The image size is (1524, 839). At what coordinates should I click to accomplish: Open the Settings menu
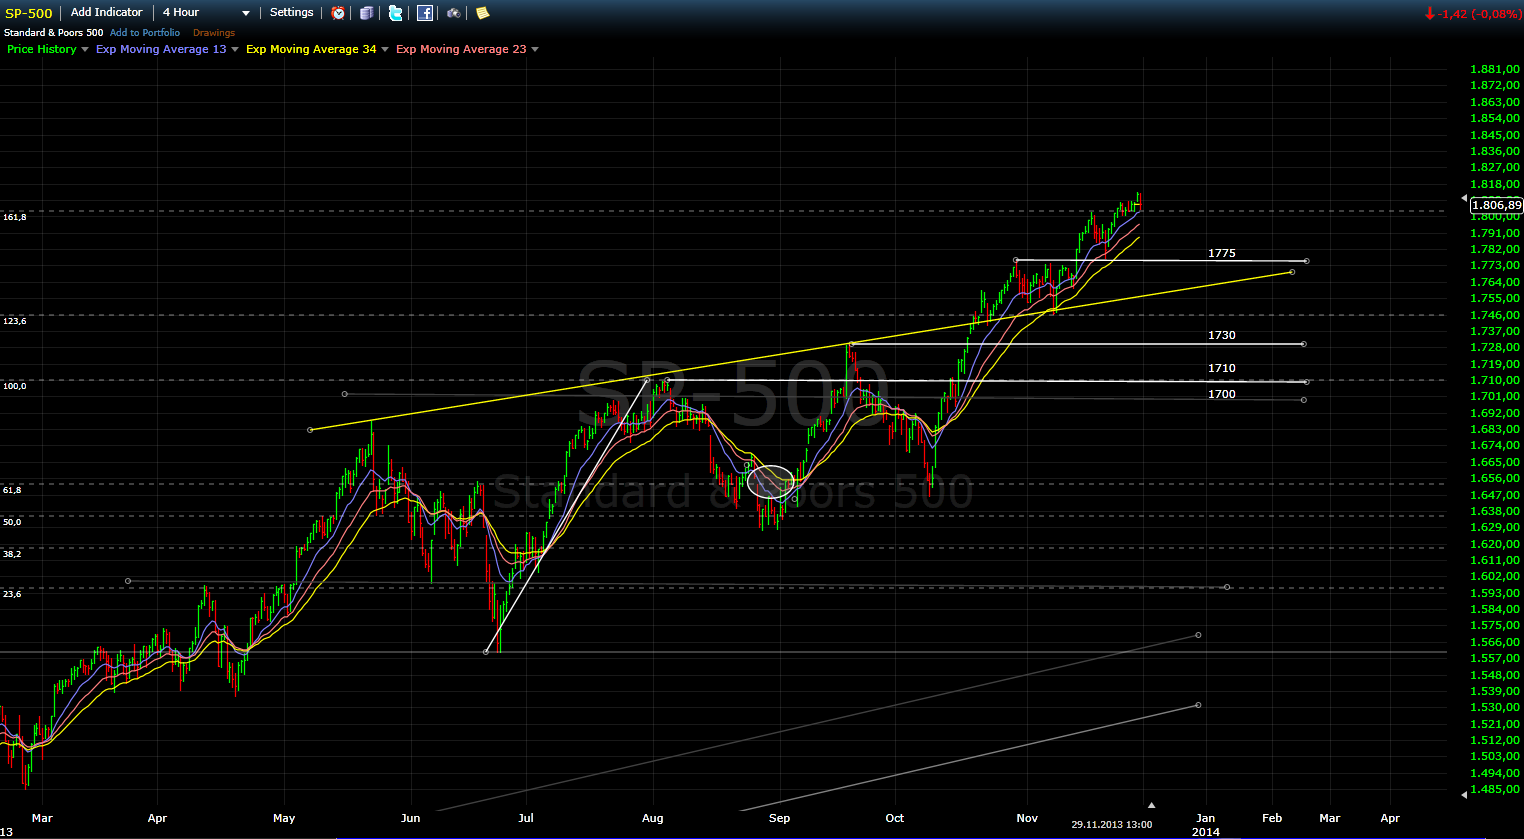pos(291,13)
